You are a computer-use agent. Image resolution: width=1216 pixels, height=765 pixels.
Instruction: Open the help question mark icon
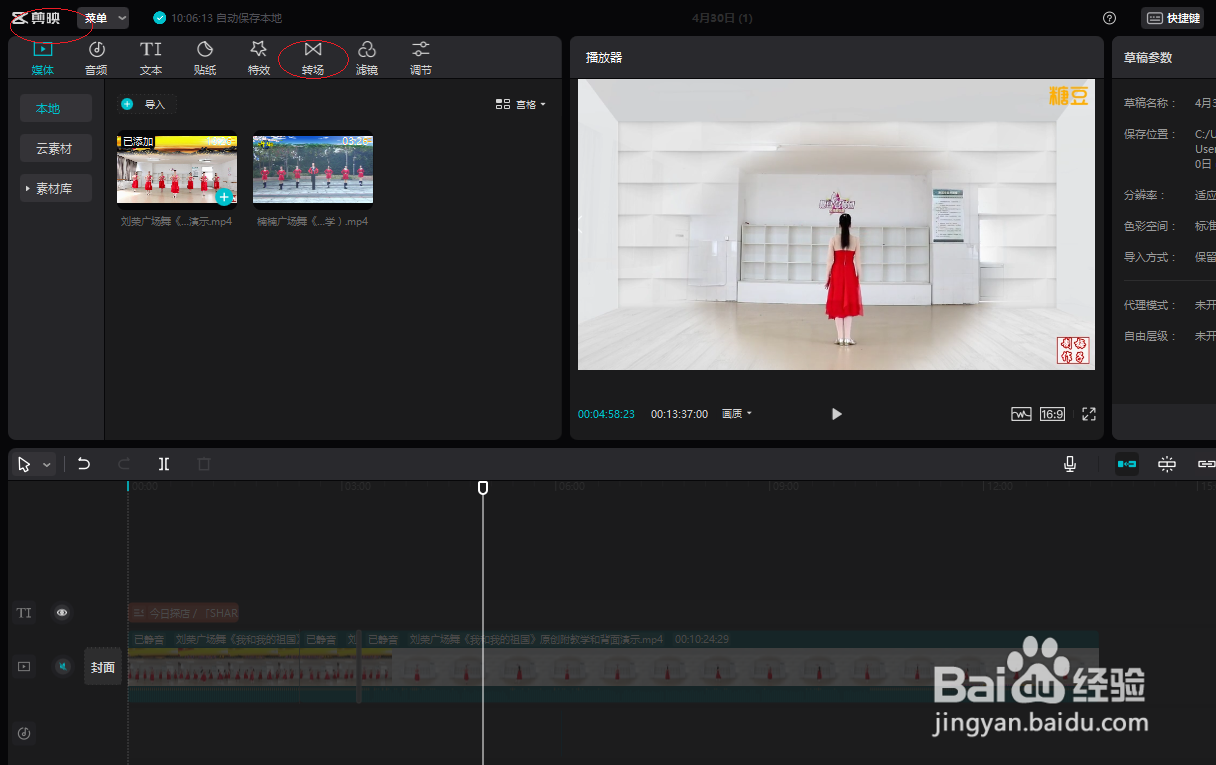[x=1109, y=18]
